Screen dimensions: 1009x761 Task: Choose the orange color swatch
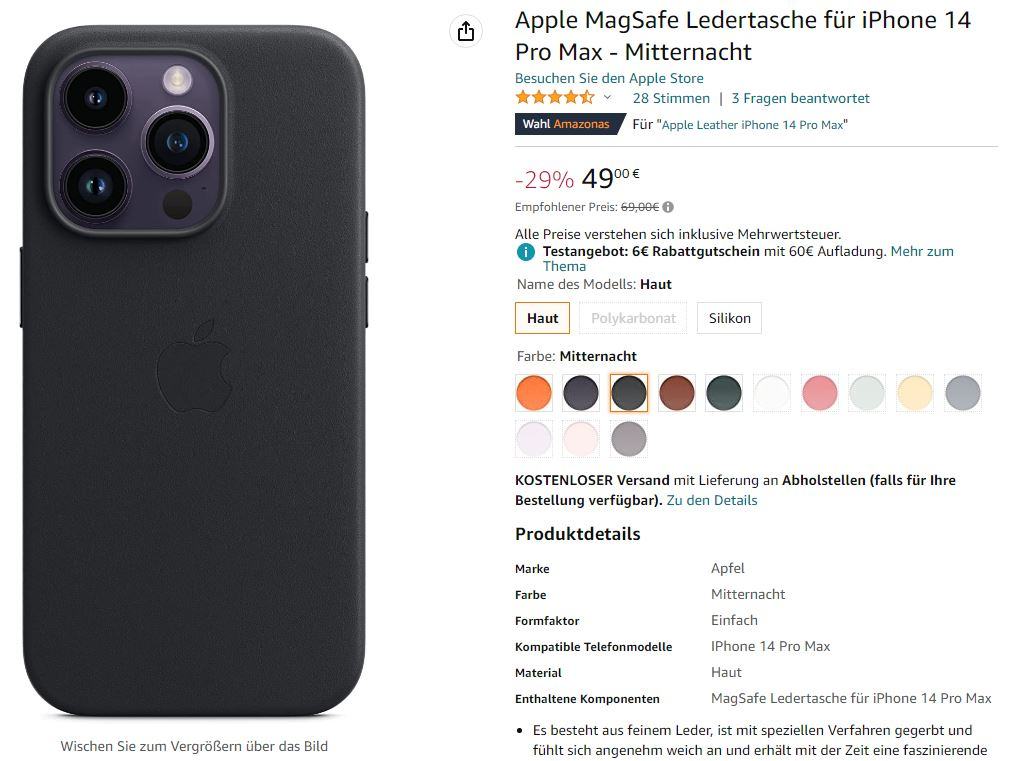point(533,392)
